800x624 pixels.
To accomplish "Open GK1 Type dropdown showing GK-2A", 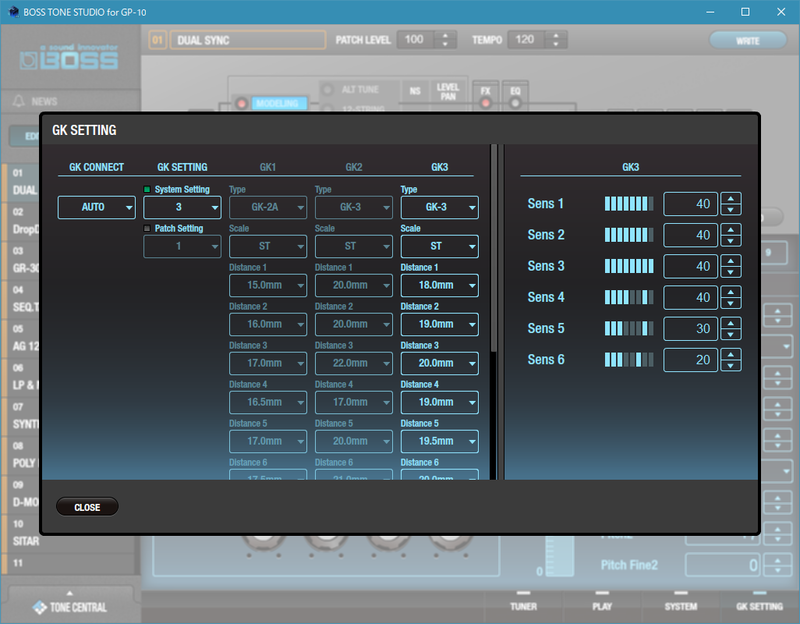I will click(x=268, y=207).
